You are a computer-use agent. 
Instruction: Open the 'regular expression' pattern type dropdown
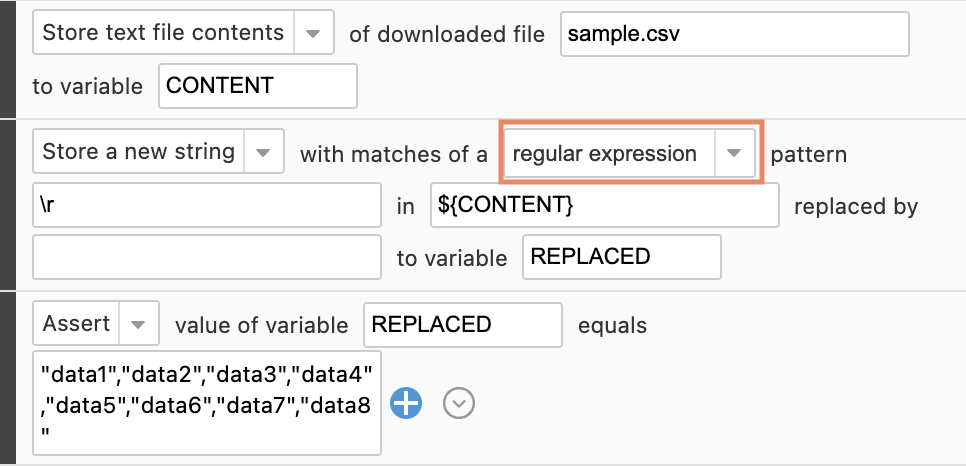pos(630,153)
